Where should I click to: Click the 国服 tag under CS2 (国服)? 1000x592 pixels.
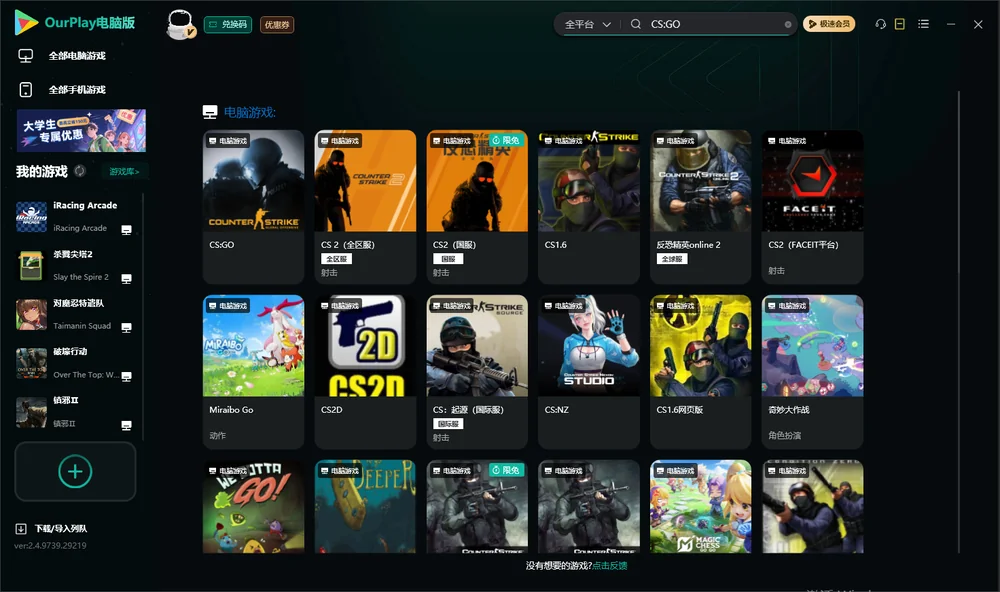click(x=448, y=259)
